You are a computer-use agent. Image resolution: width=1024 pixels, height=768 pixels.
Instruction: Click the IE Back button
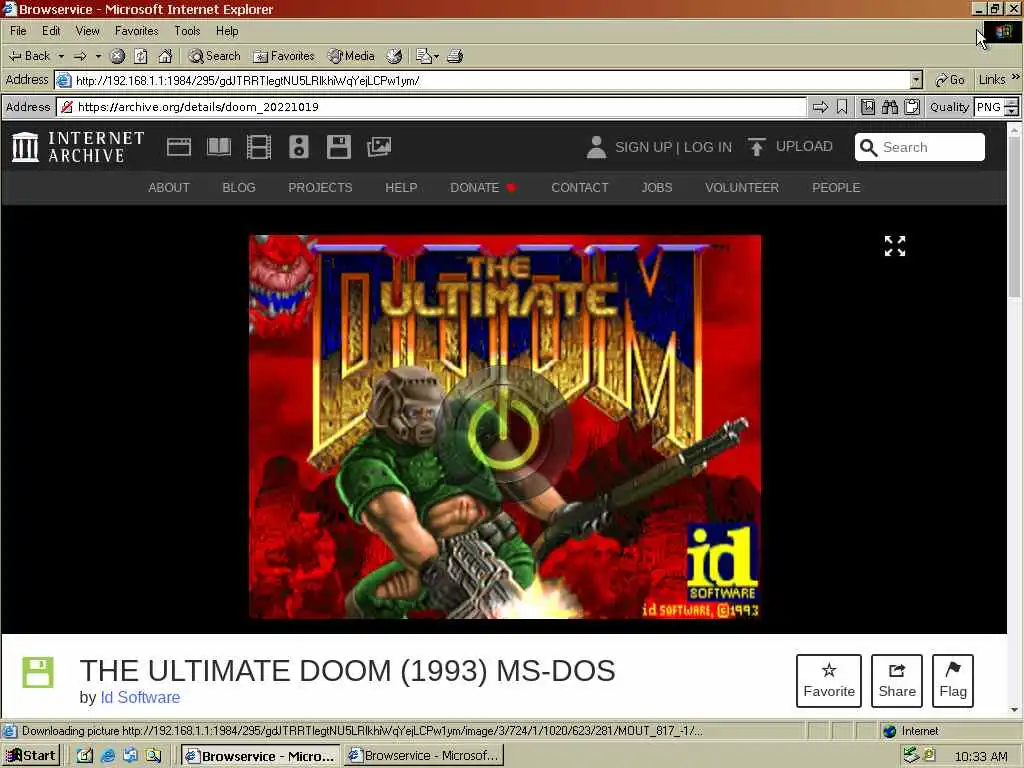coord(29,56)
